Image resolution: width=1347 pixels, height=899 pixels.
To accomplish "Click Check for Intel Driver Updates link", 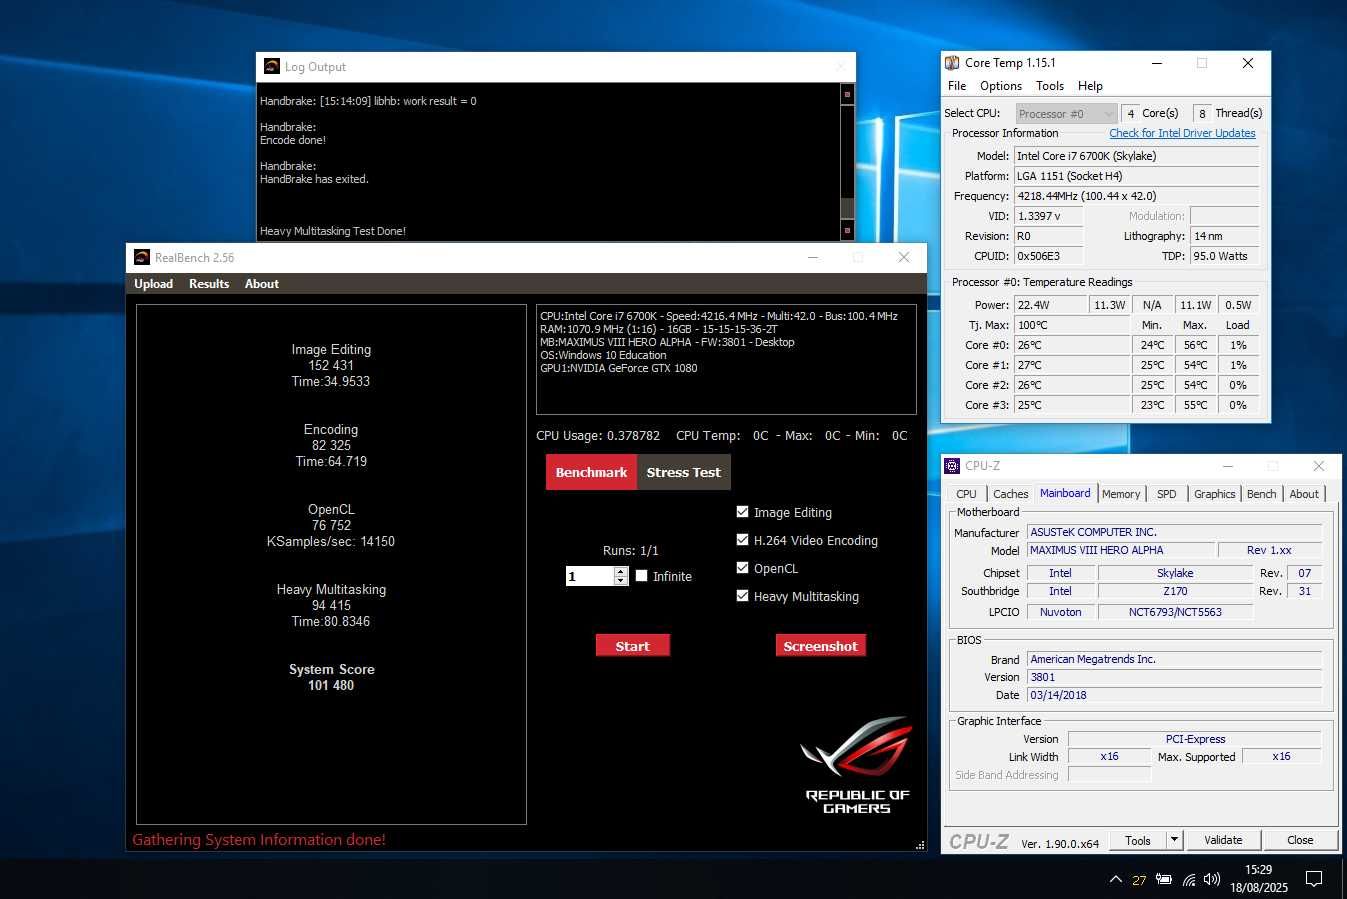I will point(1182,133).
